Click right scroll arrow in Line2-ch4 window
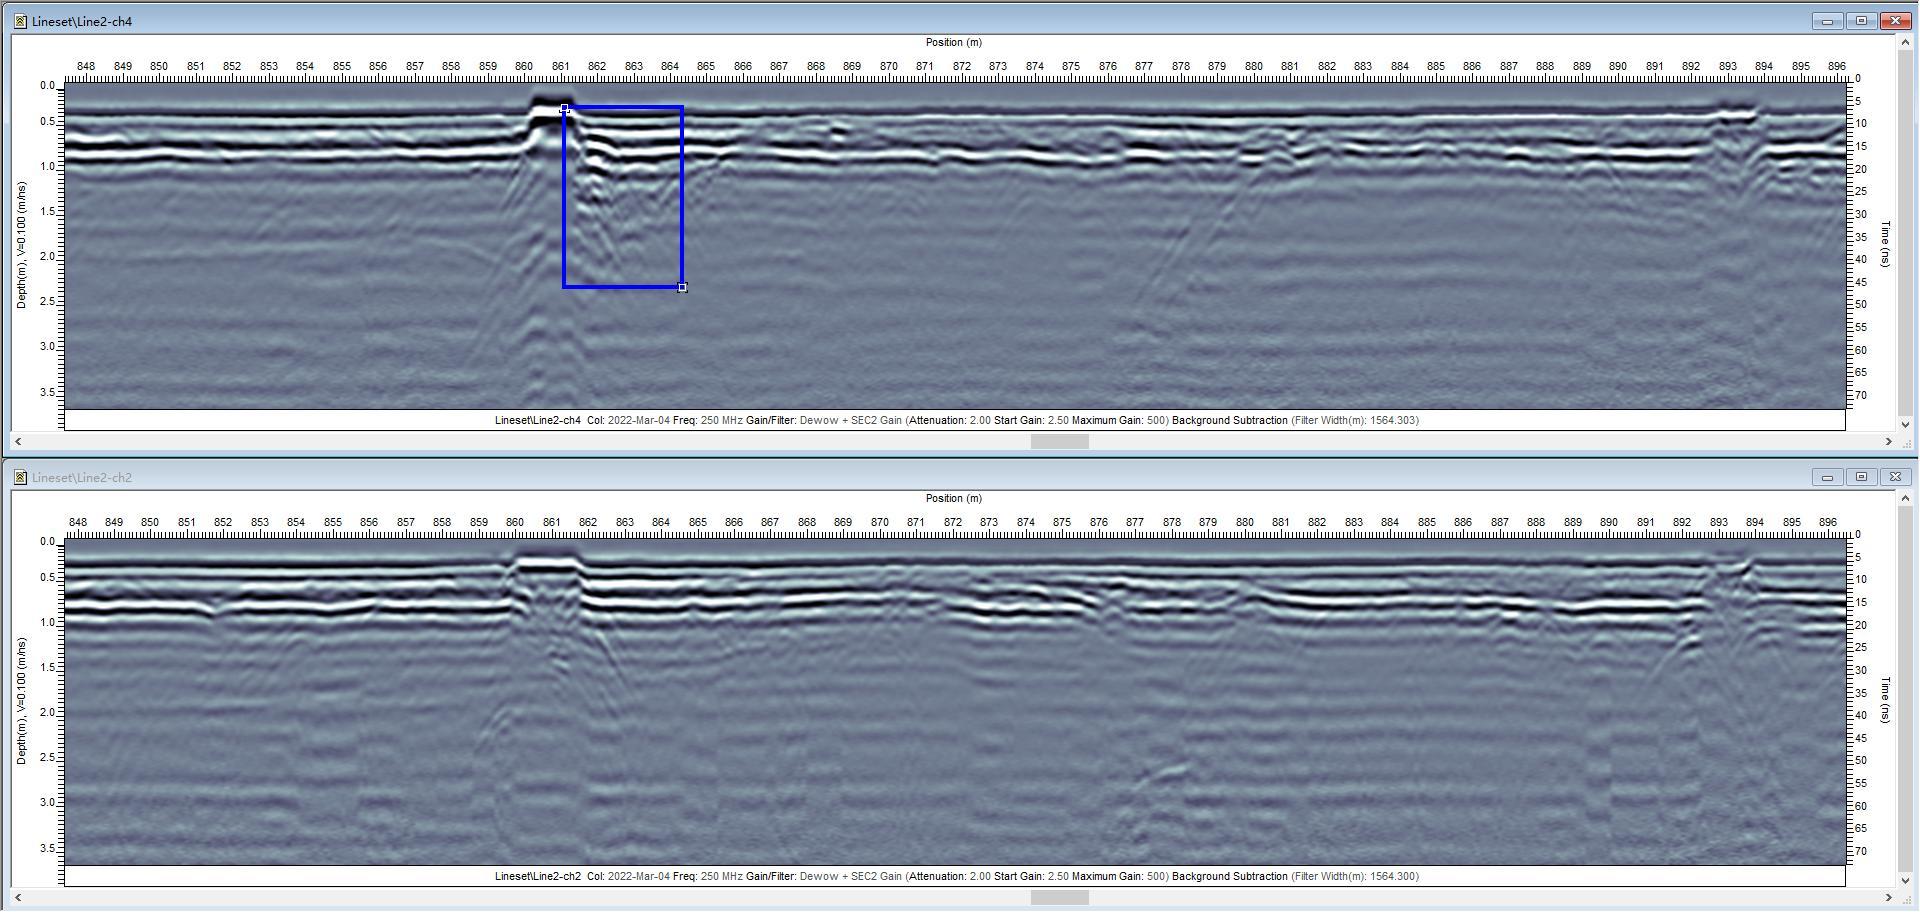The image size is (1920, 912). click(x=1889, y=441)
